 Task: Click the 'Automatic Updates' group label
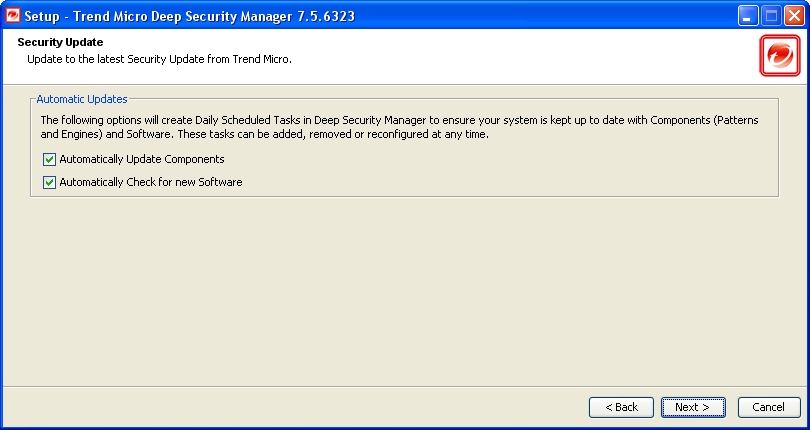pos(81,100)
